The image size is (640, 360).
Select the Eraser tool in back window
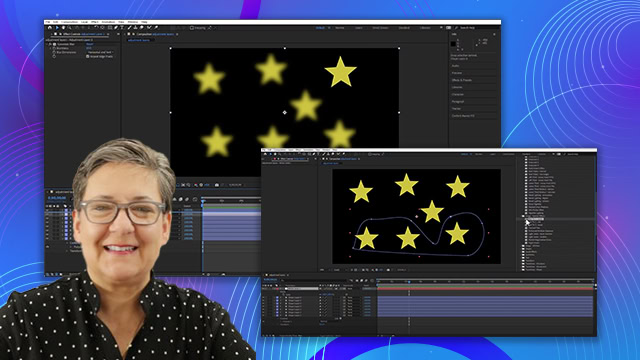[x=142, y=28]
